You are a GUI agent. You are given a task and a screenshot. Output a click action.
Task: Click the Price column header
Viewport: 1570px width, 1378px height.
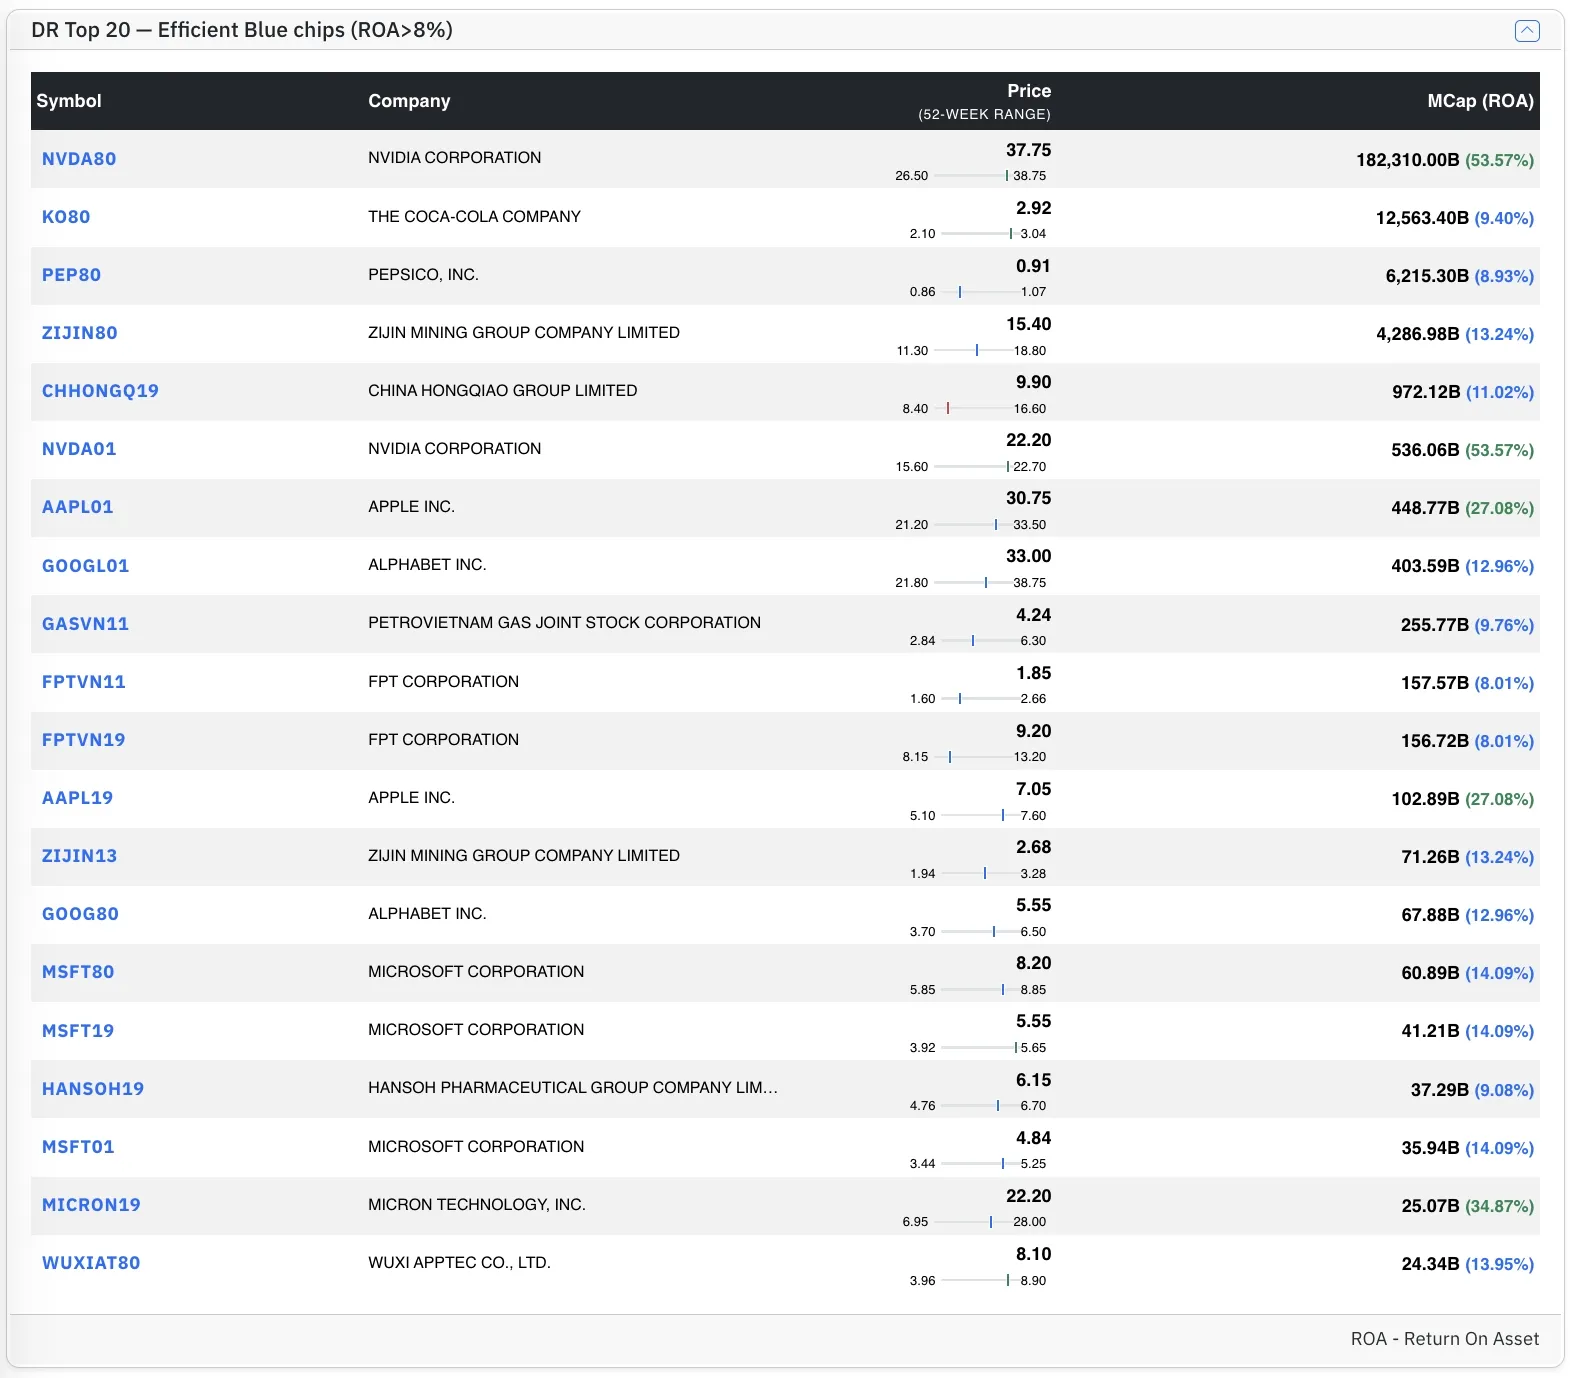tap(1029, 91)
